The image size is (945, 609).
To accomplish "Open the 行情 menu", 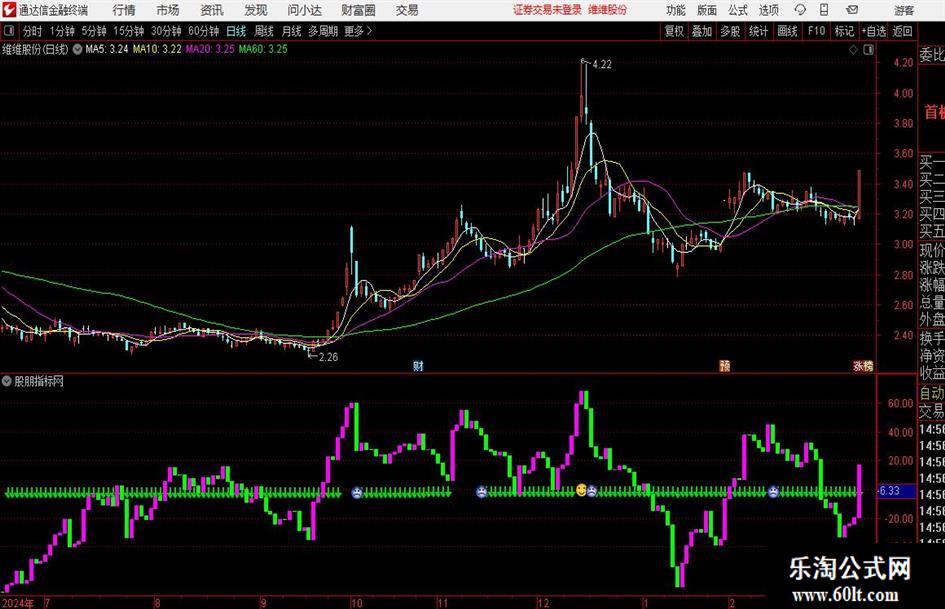I will click(124, 10).
